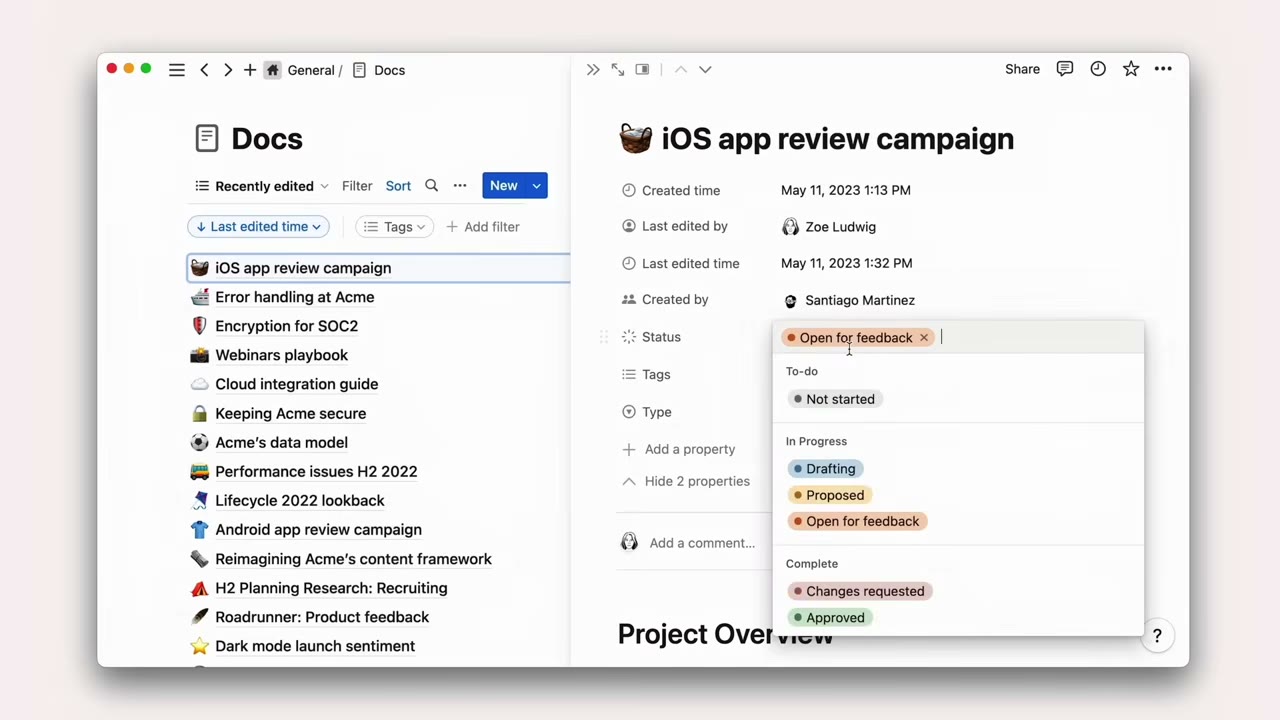Open the help question mark button
Viewport: 1280px width, 720px height.
pos(1157,636)
